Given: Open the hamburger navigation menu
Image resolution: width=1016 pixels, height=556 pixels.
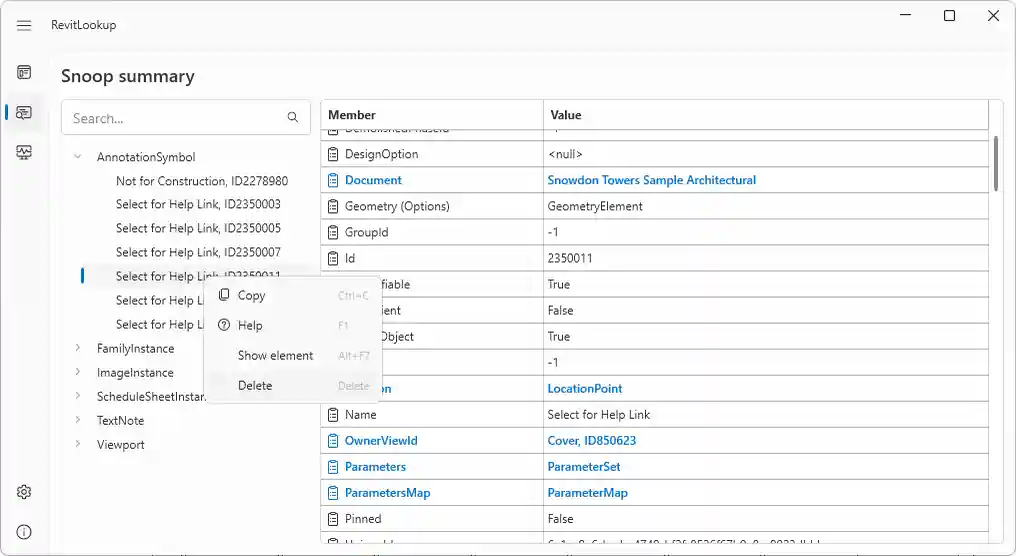Looking at the screenshot, I should pyautogui.click(x=24, y=25).
